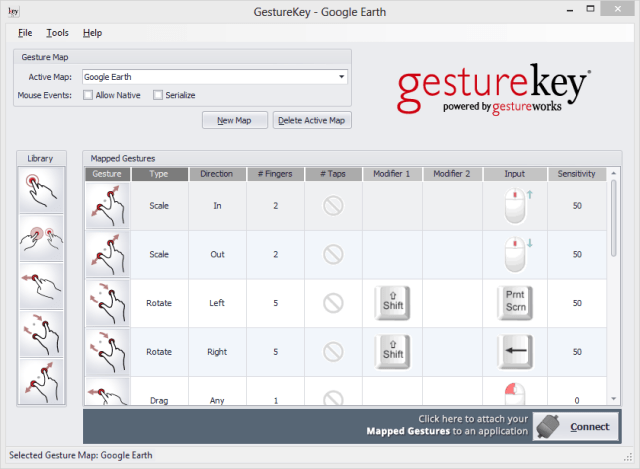Click the Mapped Gestures scrollbar thumb
This screenshot has height=469, width=640.
(x=613, y=218)
